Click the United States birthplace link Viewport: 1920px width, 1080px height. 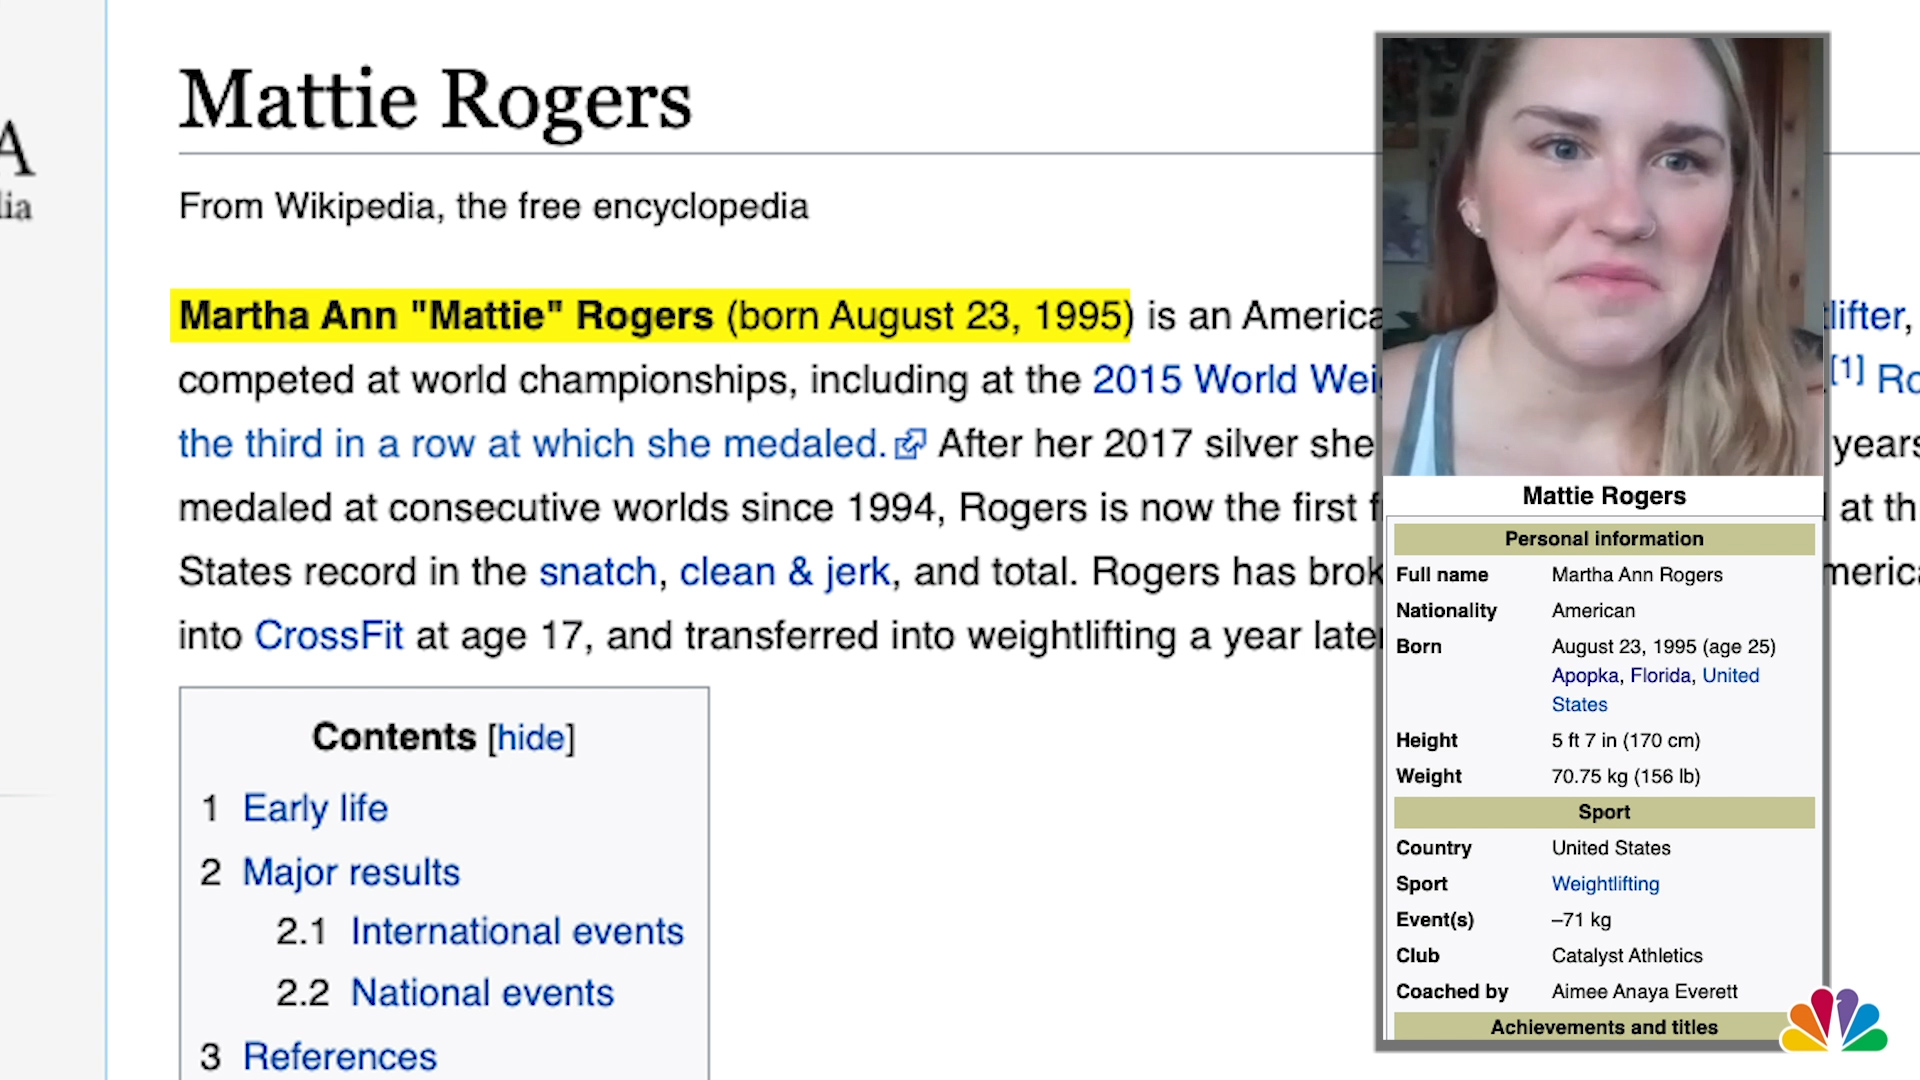tap(1731, 675)
